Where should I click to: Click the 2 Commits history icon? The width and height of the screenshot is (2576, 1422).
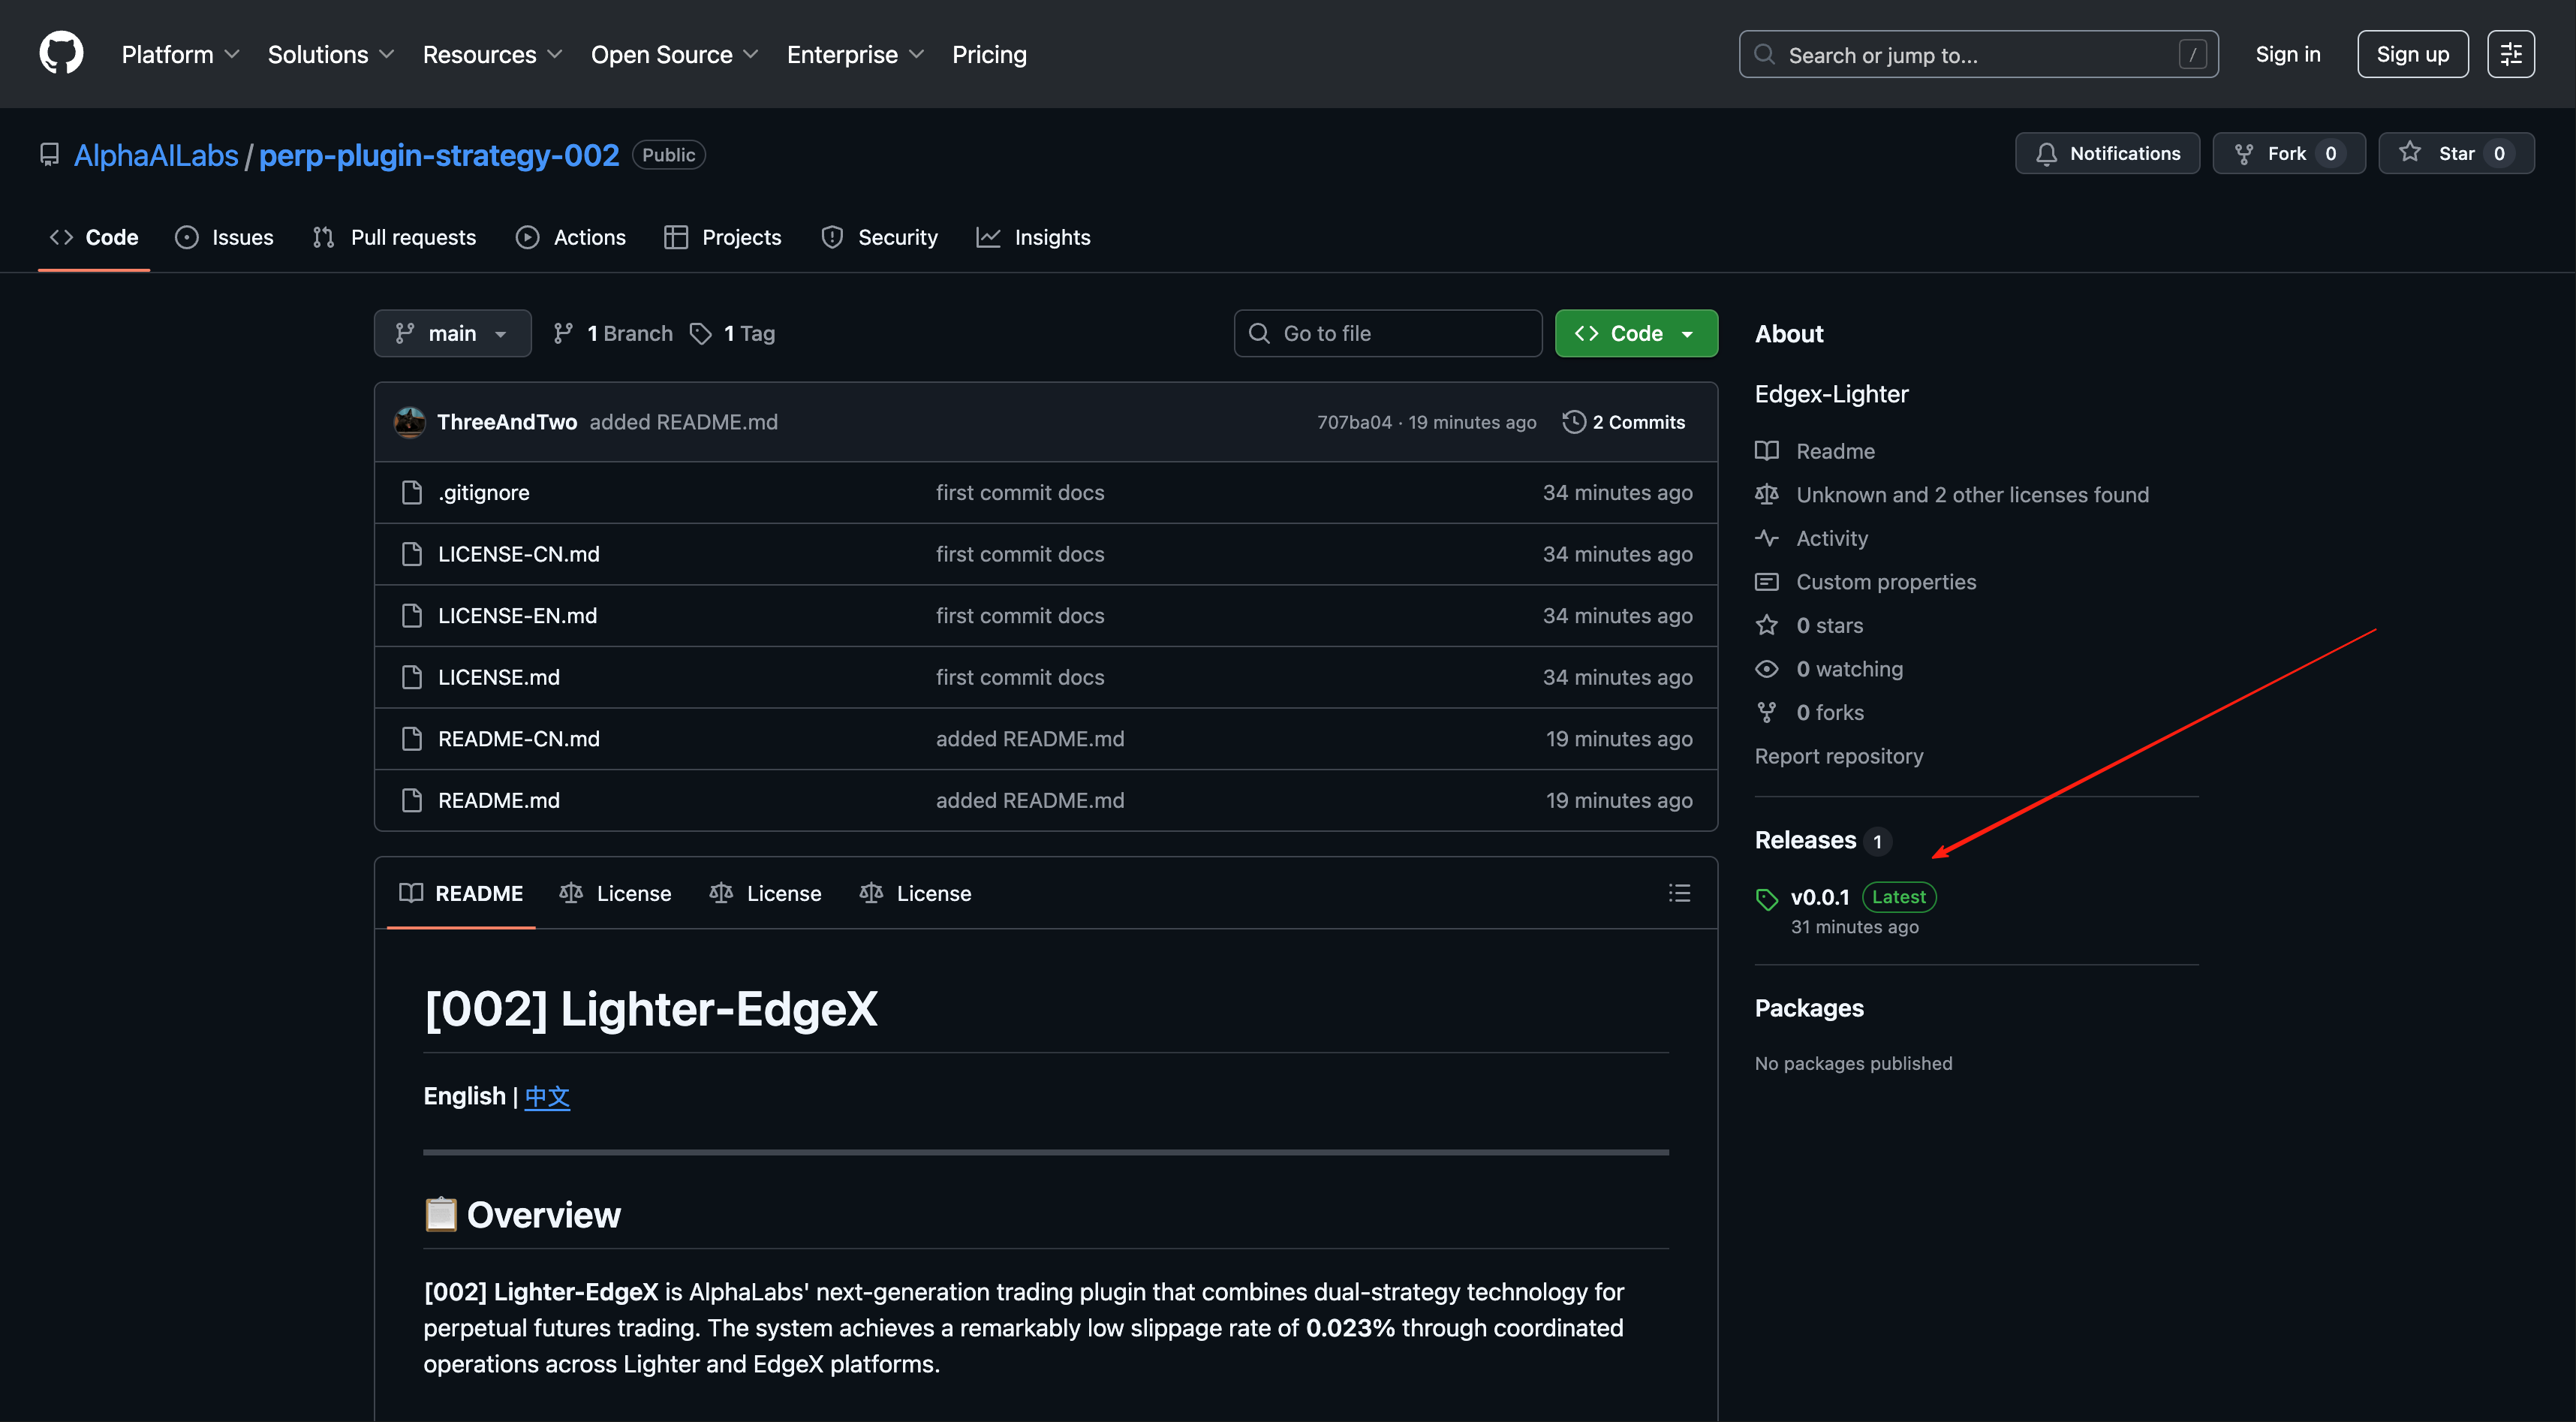[x=1574, y=422]
